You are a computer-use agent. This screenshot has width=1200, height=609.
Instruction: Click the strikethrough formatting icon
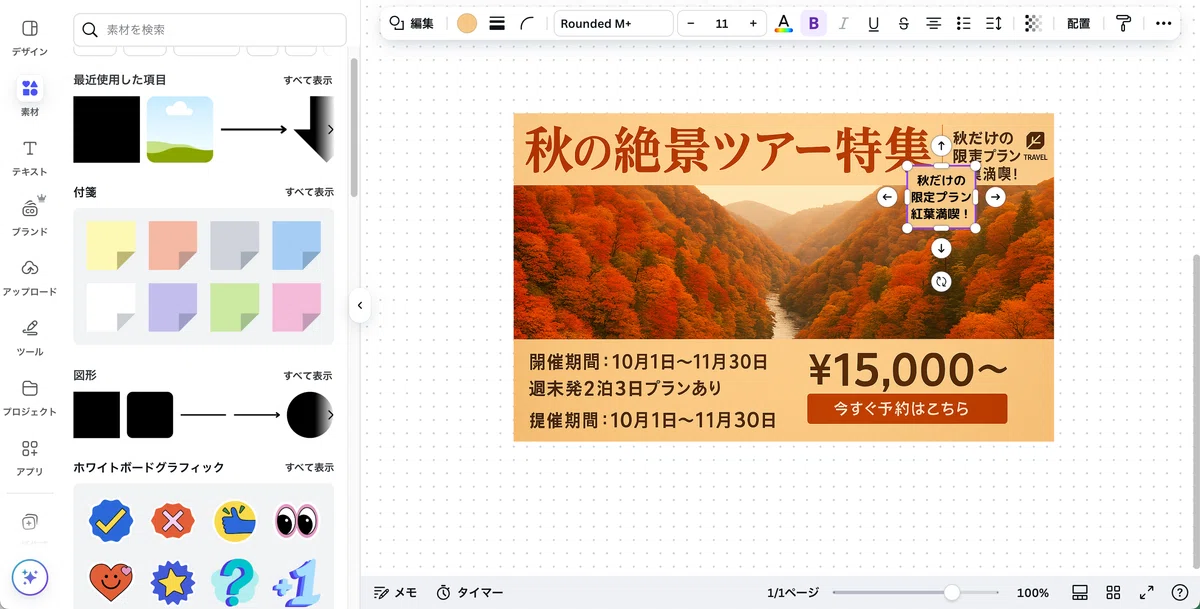[x=904, y=24]
